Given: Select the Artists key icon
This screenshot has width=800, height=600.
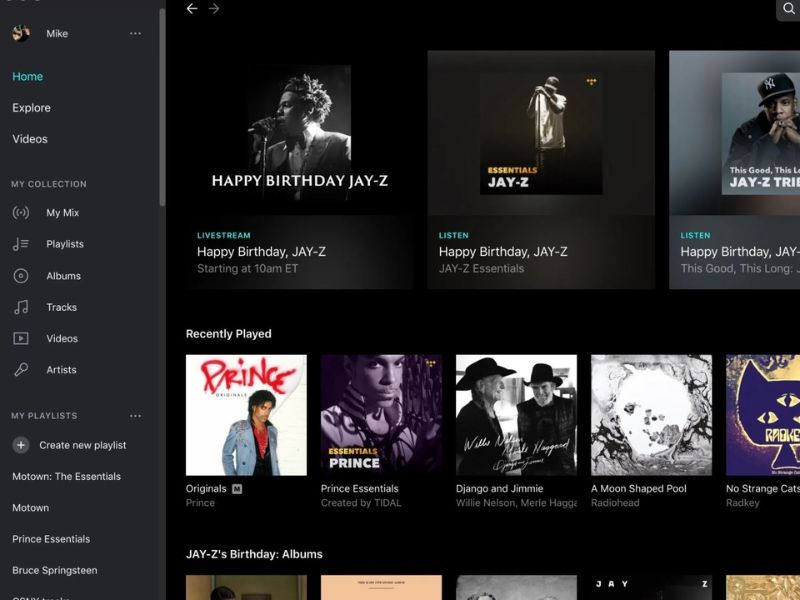Looking at the screenshot, I should pyautogui.click(x=20, y=370).
